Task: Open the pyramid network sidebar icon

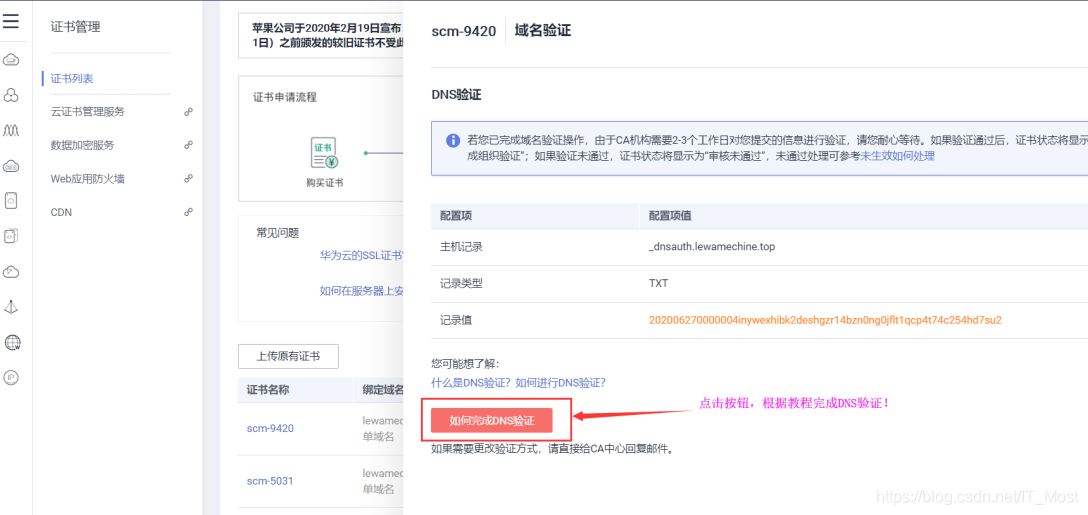Action: pos(11,307)
